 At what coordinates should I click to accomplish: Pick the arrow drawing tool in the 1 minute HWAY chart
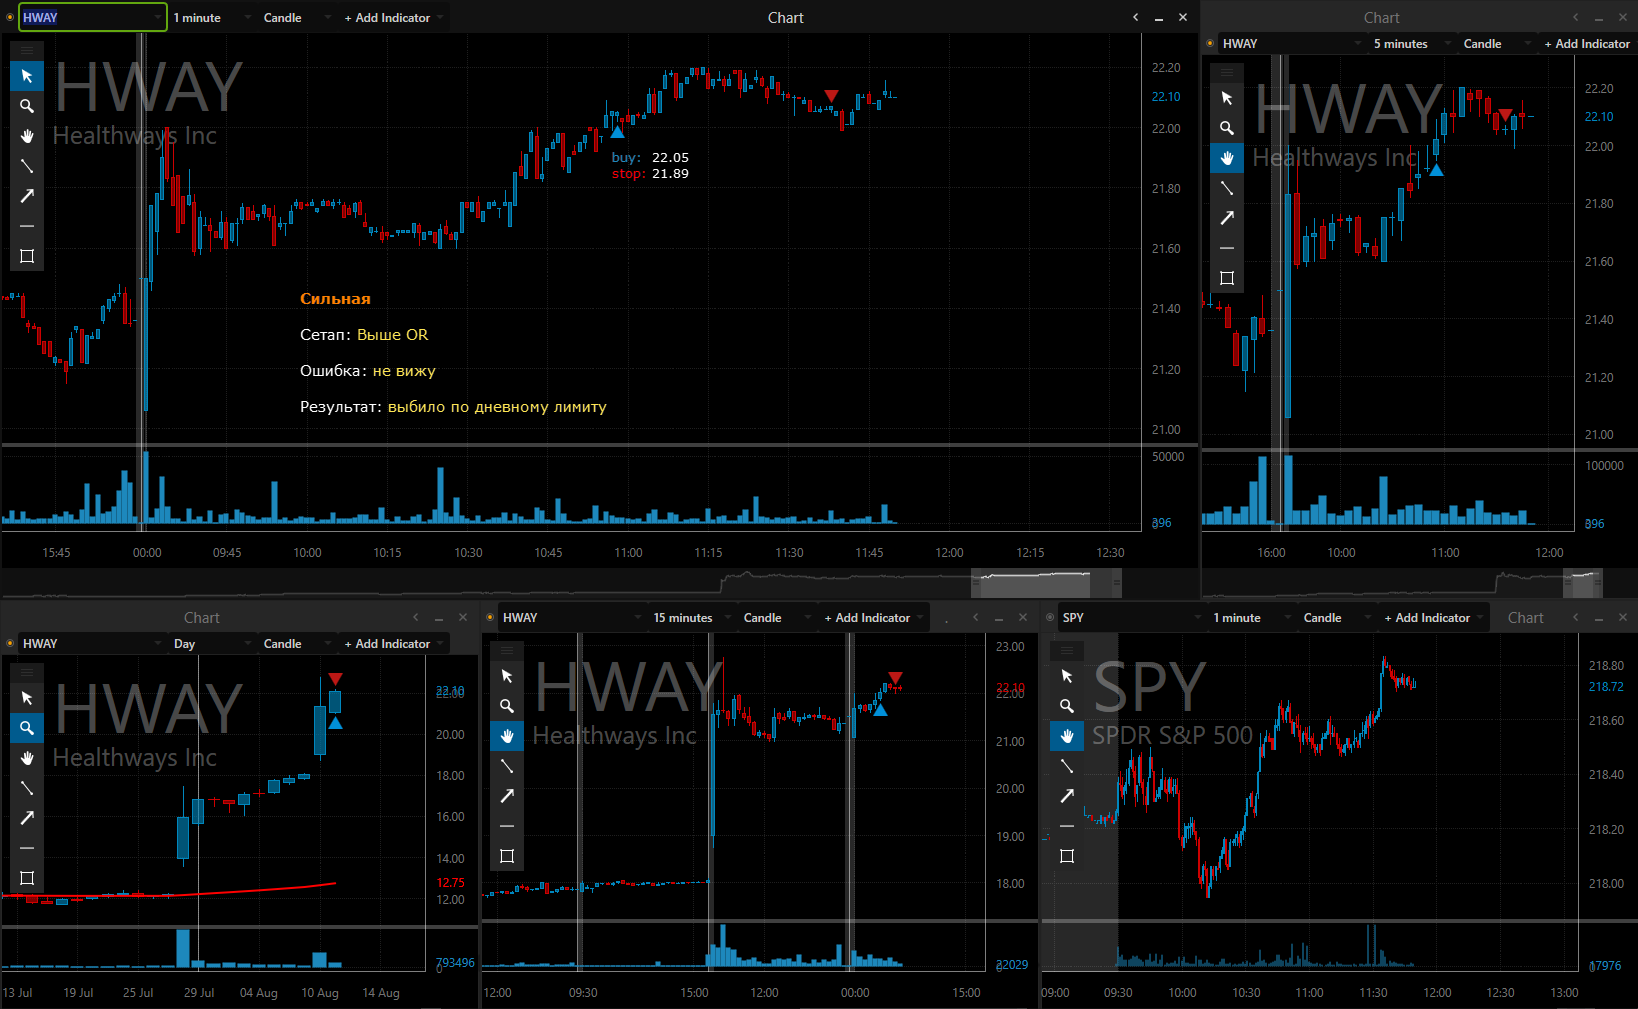[x=27, y=196]
